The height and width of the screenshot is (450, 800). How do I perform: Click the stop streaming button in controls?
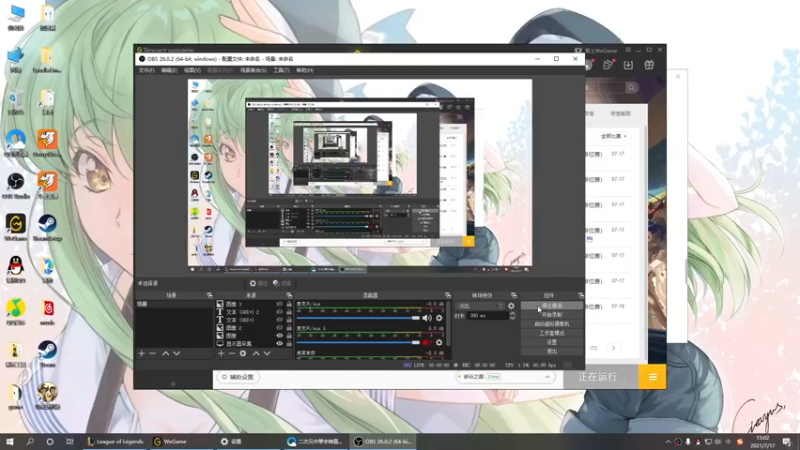(552, 306)
